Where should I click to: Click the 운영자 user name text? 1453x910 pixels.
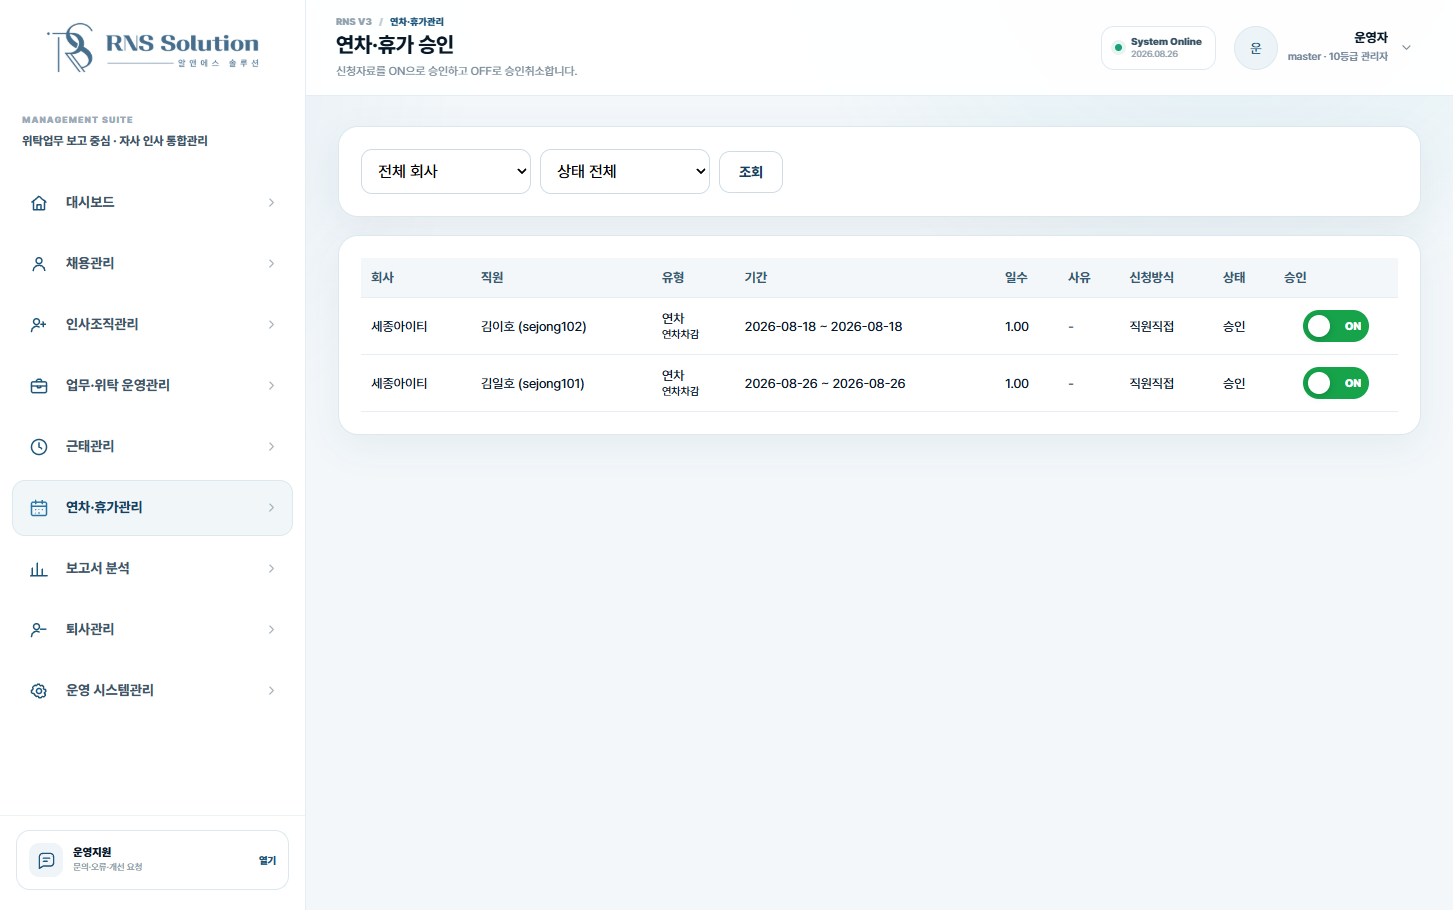click(x=1371, y=38)
